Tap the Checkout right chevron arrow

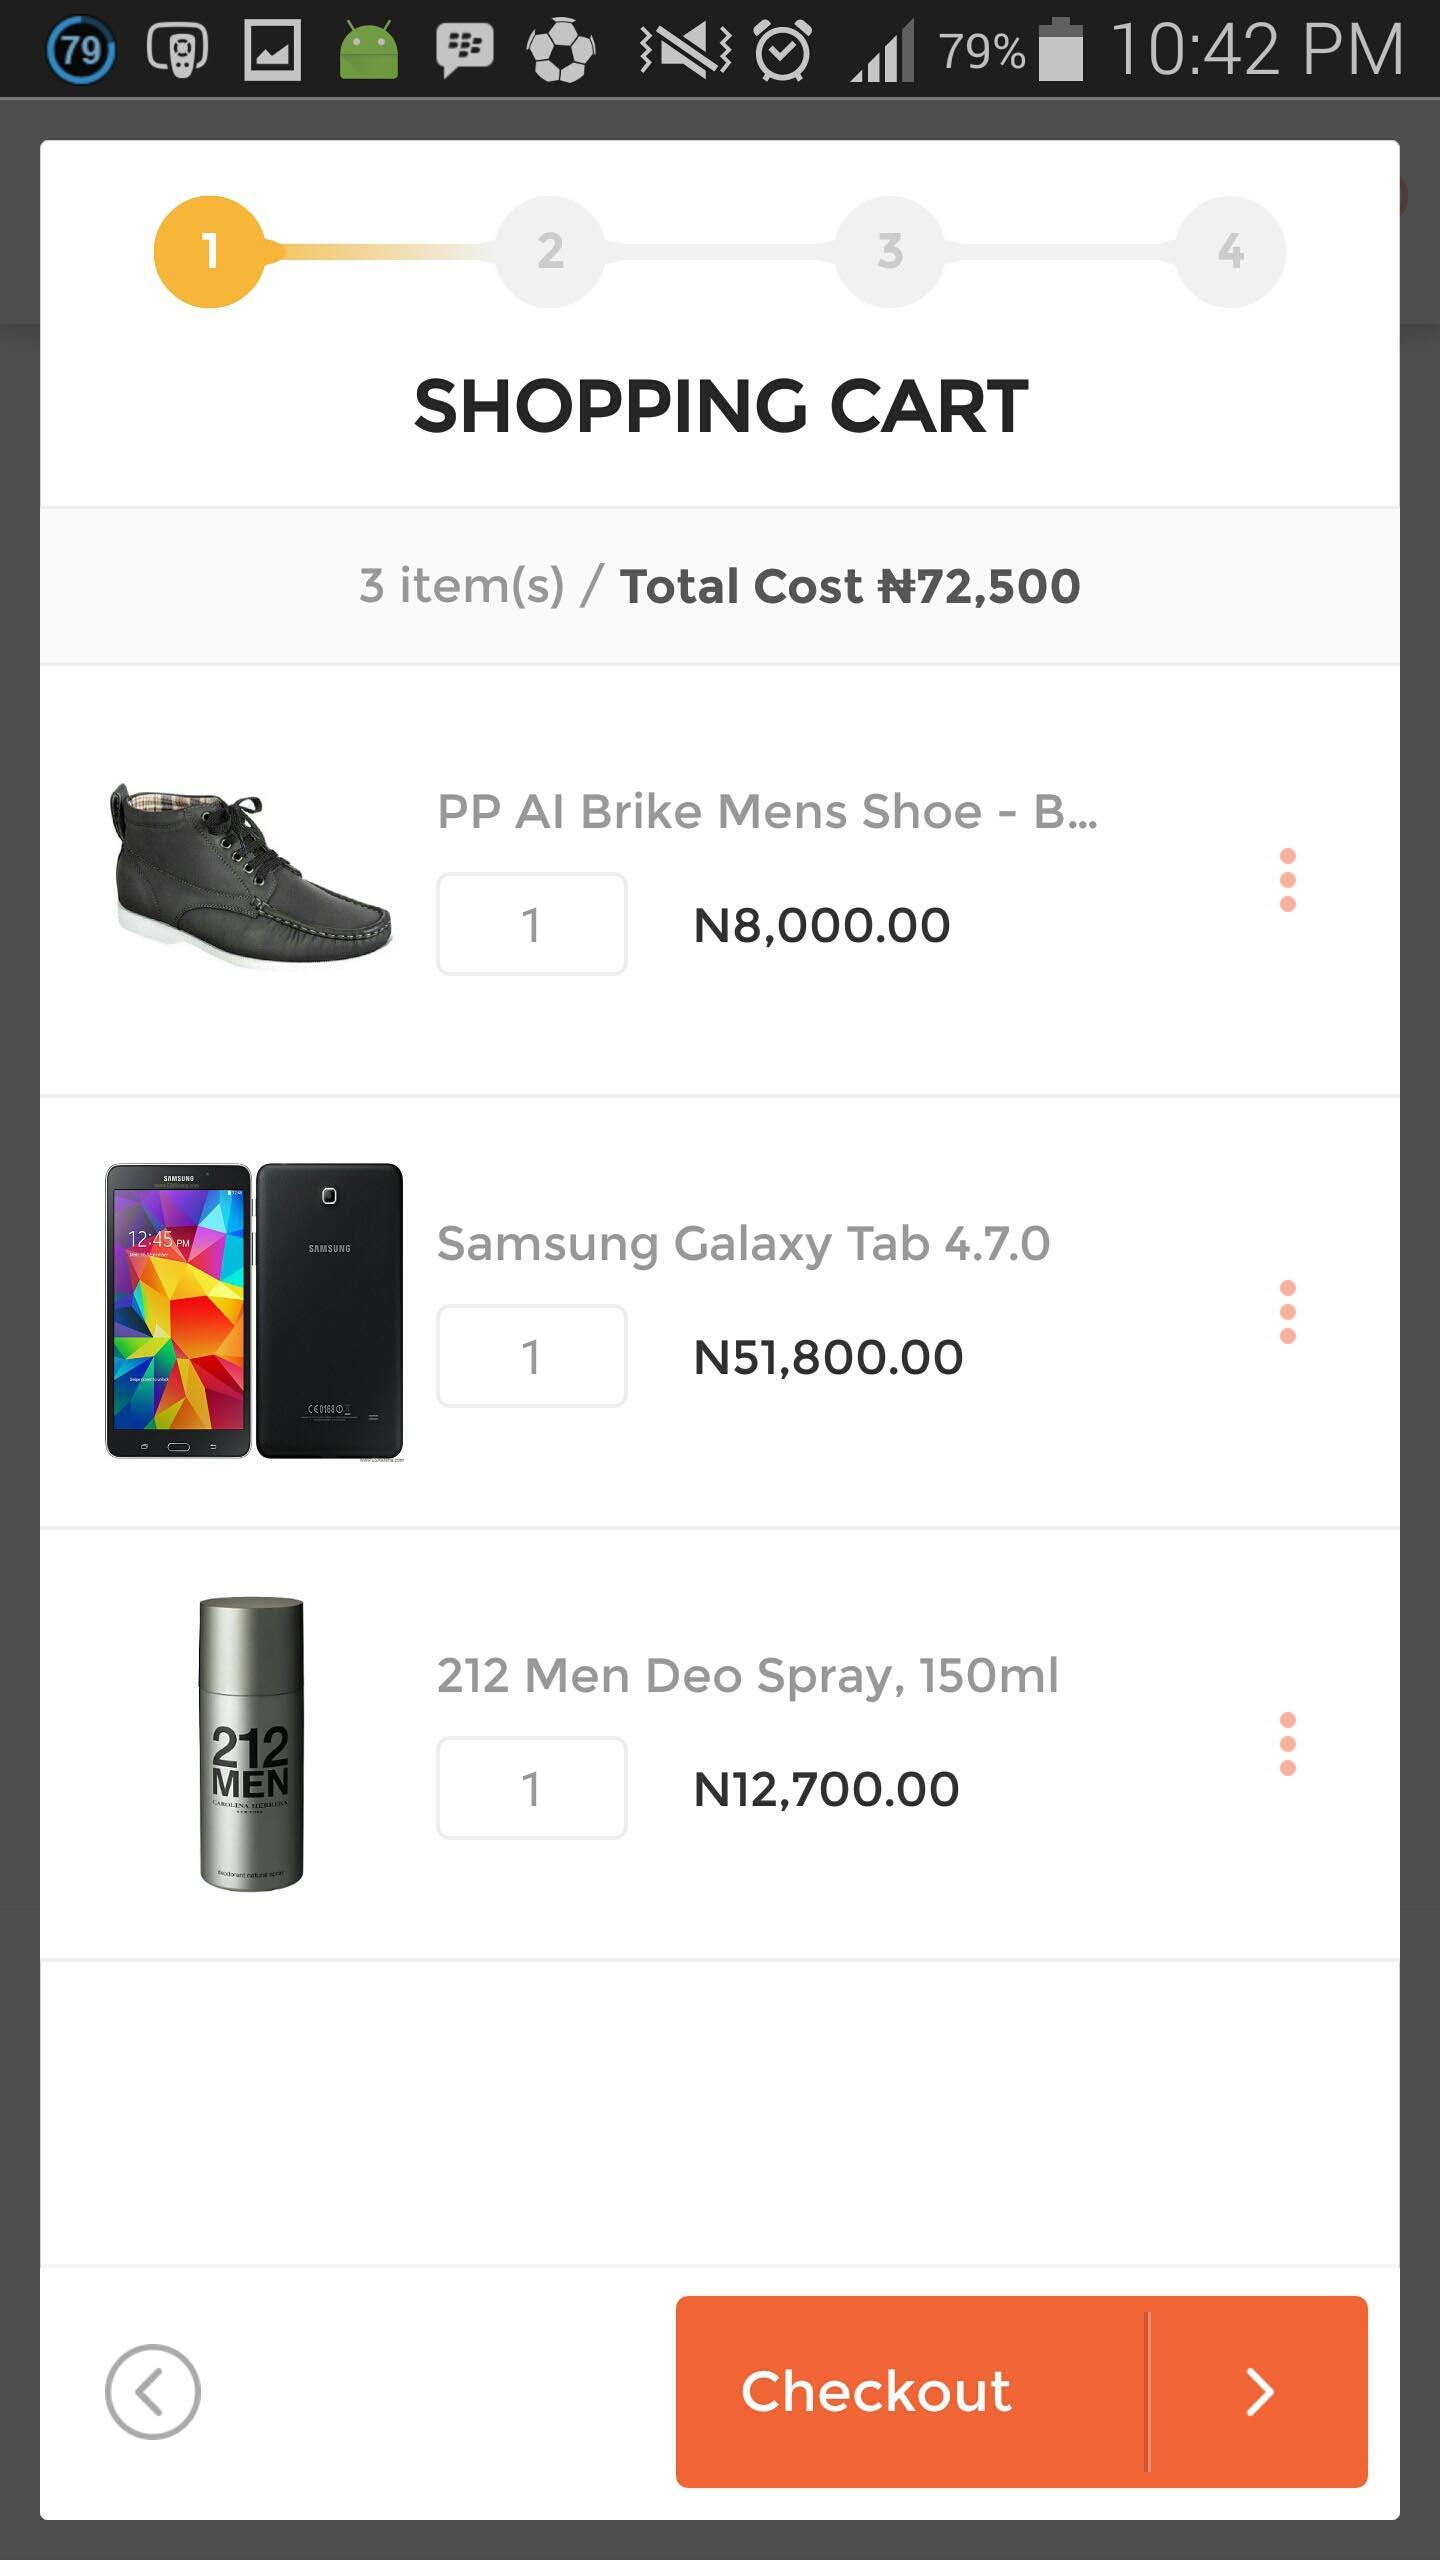(1259, 2392)
